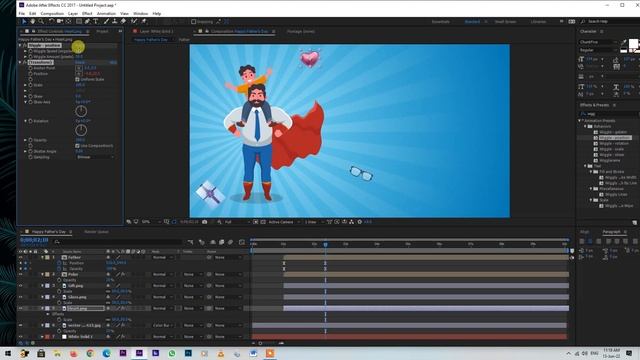Select the Rectangle shape tool
Screen dimensions: 640x360
[x=79, y=21]
